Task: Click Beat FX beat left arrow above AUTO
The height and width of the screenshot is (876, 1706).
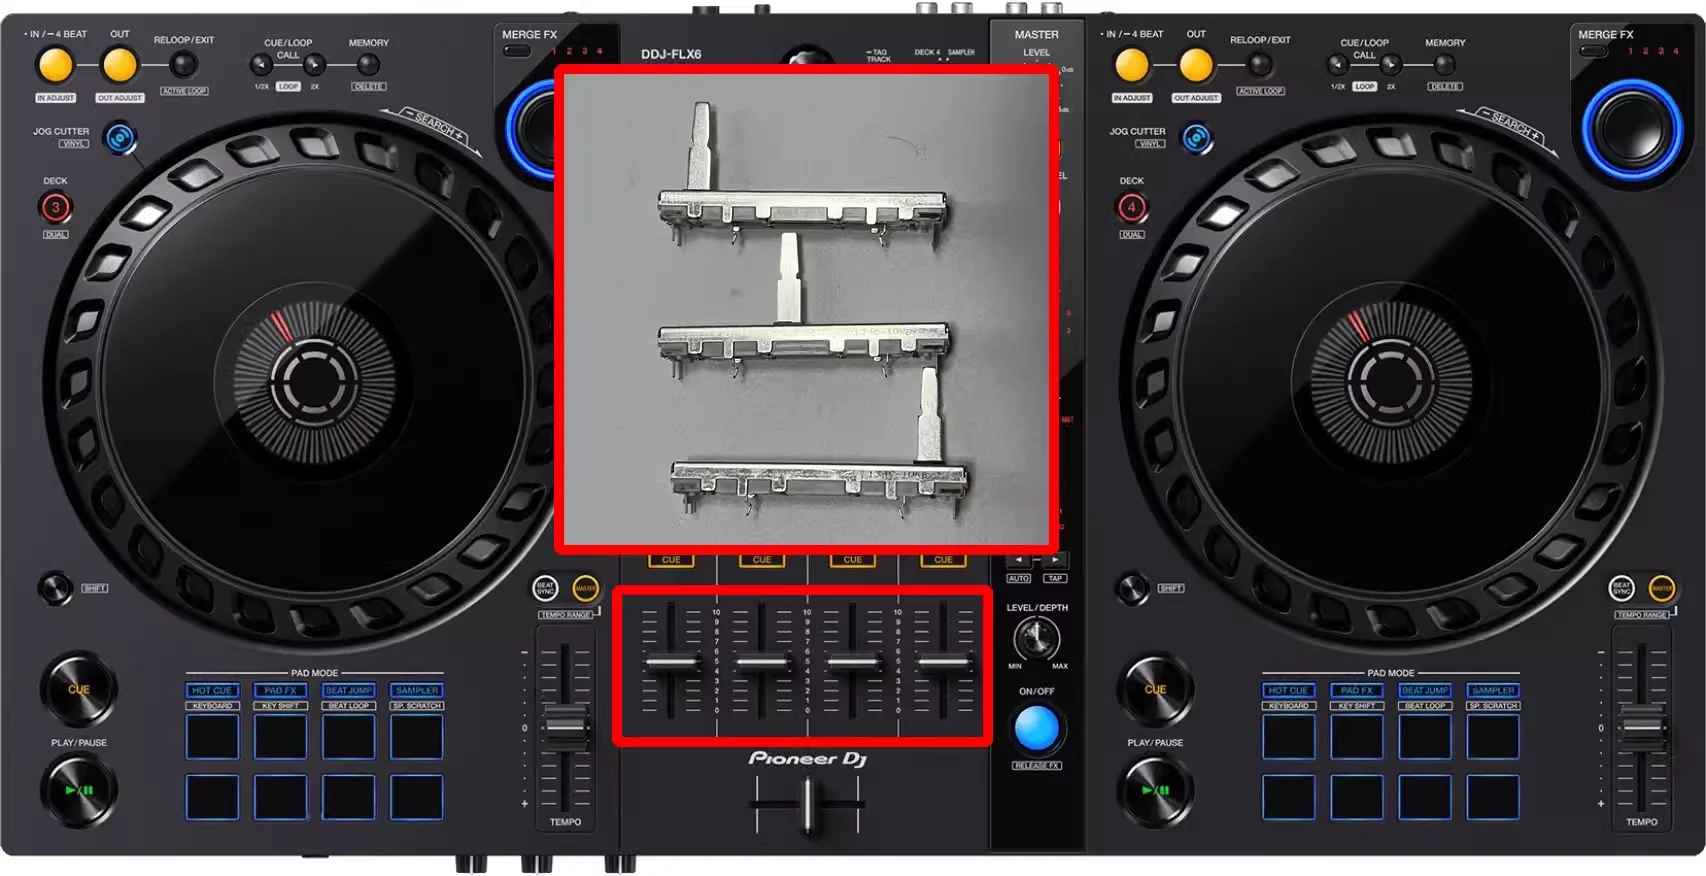Action: coord(1019,561)
